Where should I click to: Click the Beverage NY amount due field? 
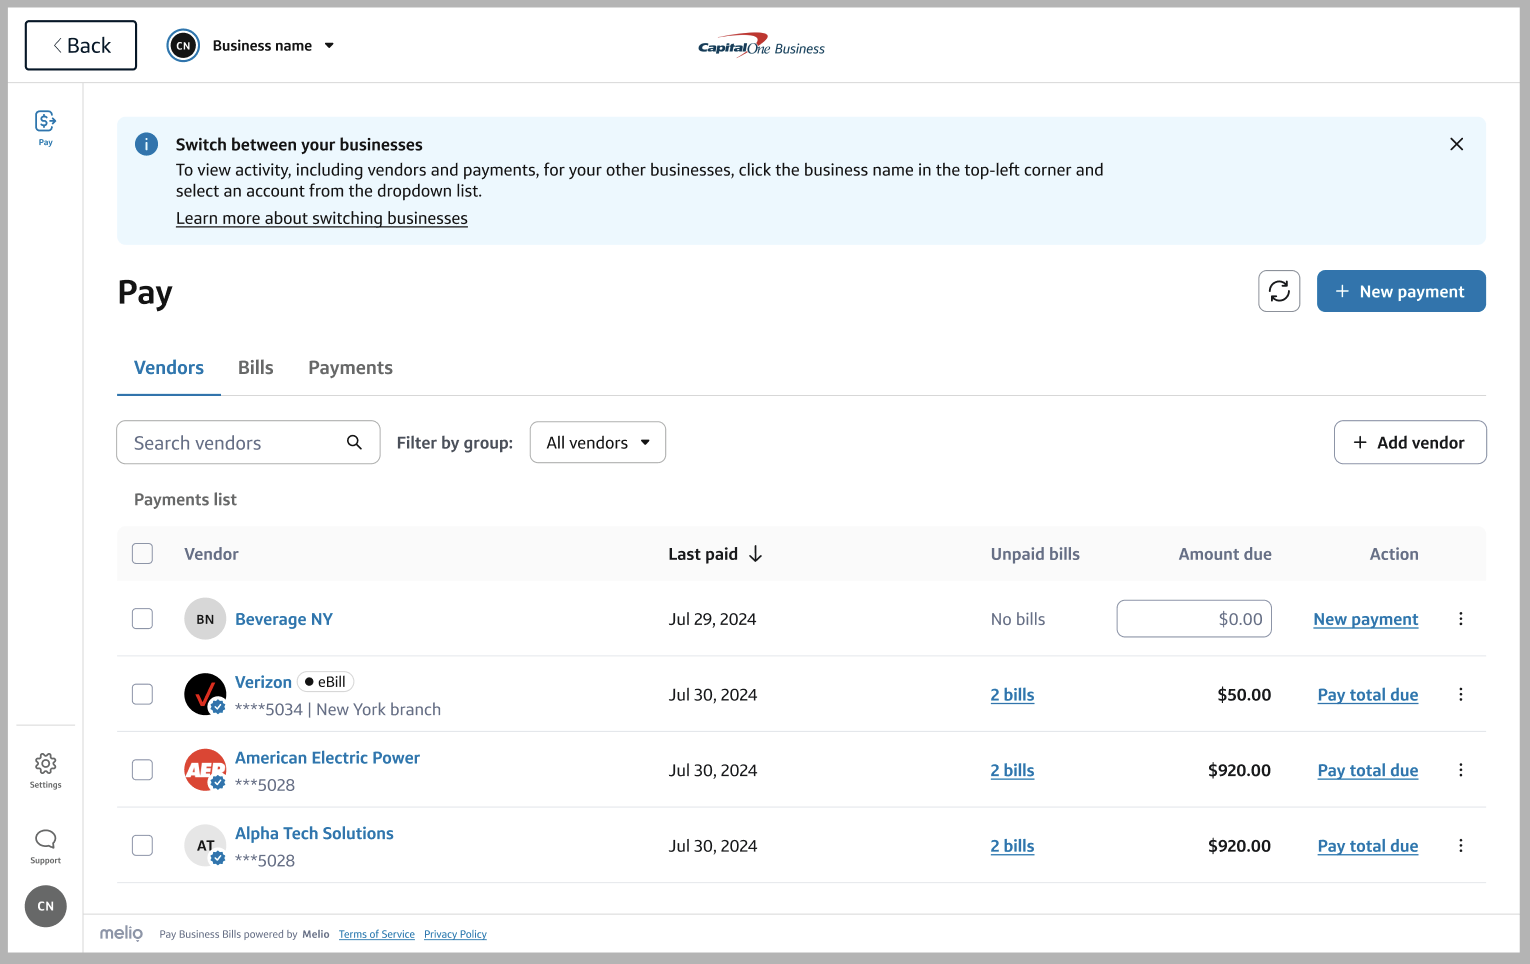coord(1193,619)
